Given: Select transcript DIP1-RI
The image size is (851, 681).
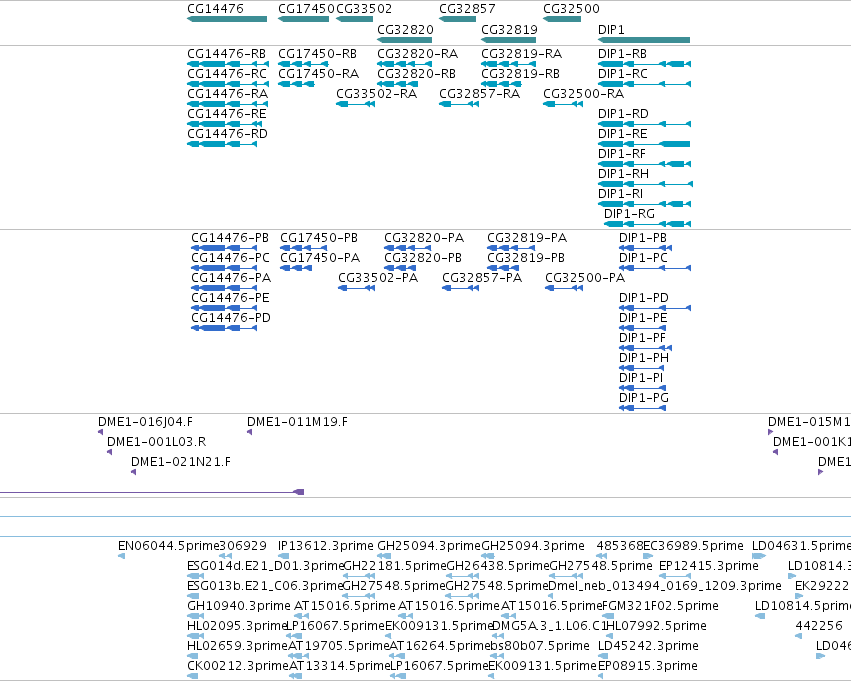Looking at the screenshot, I should pos(620,194).
